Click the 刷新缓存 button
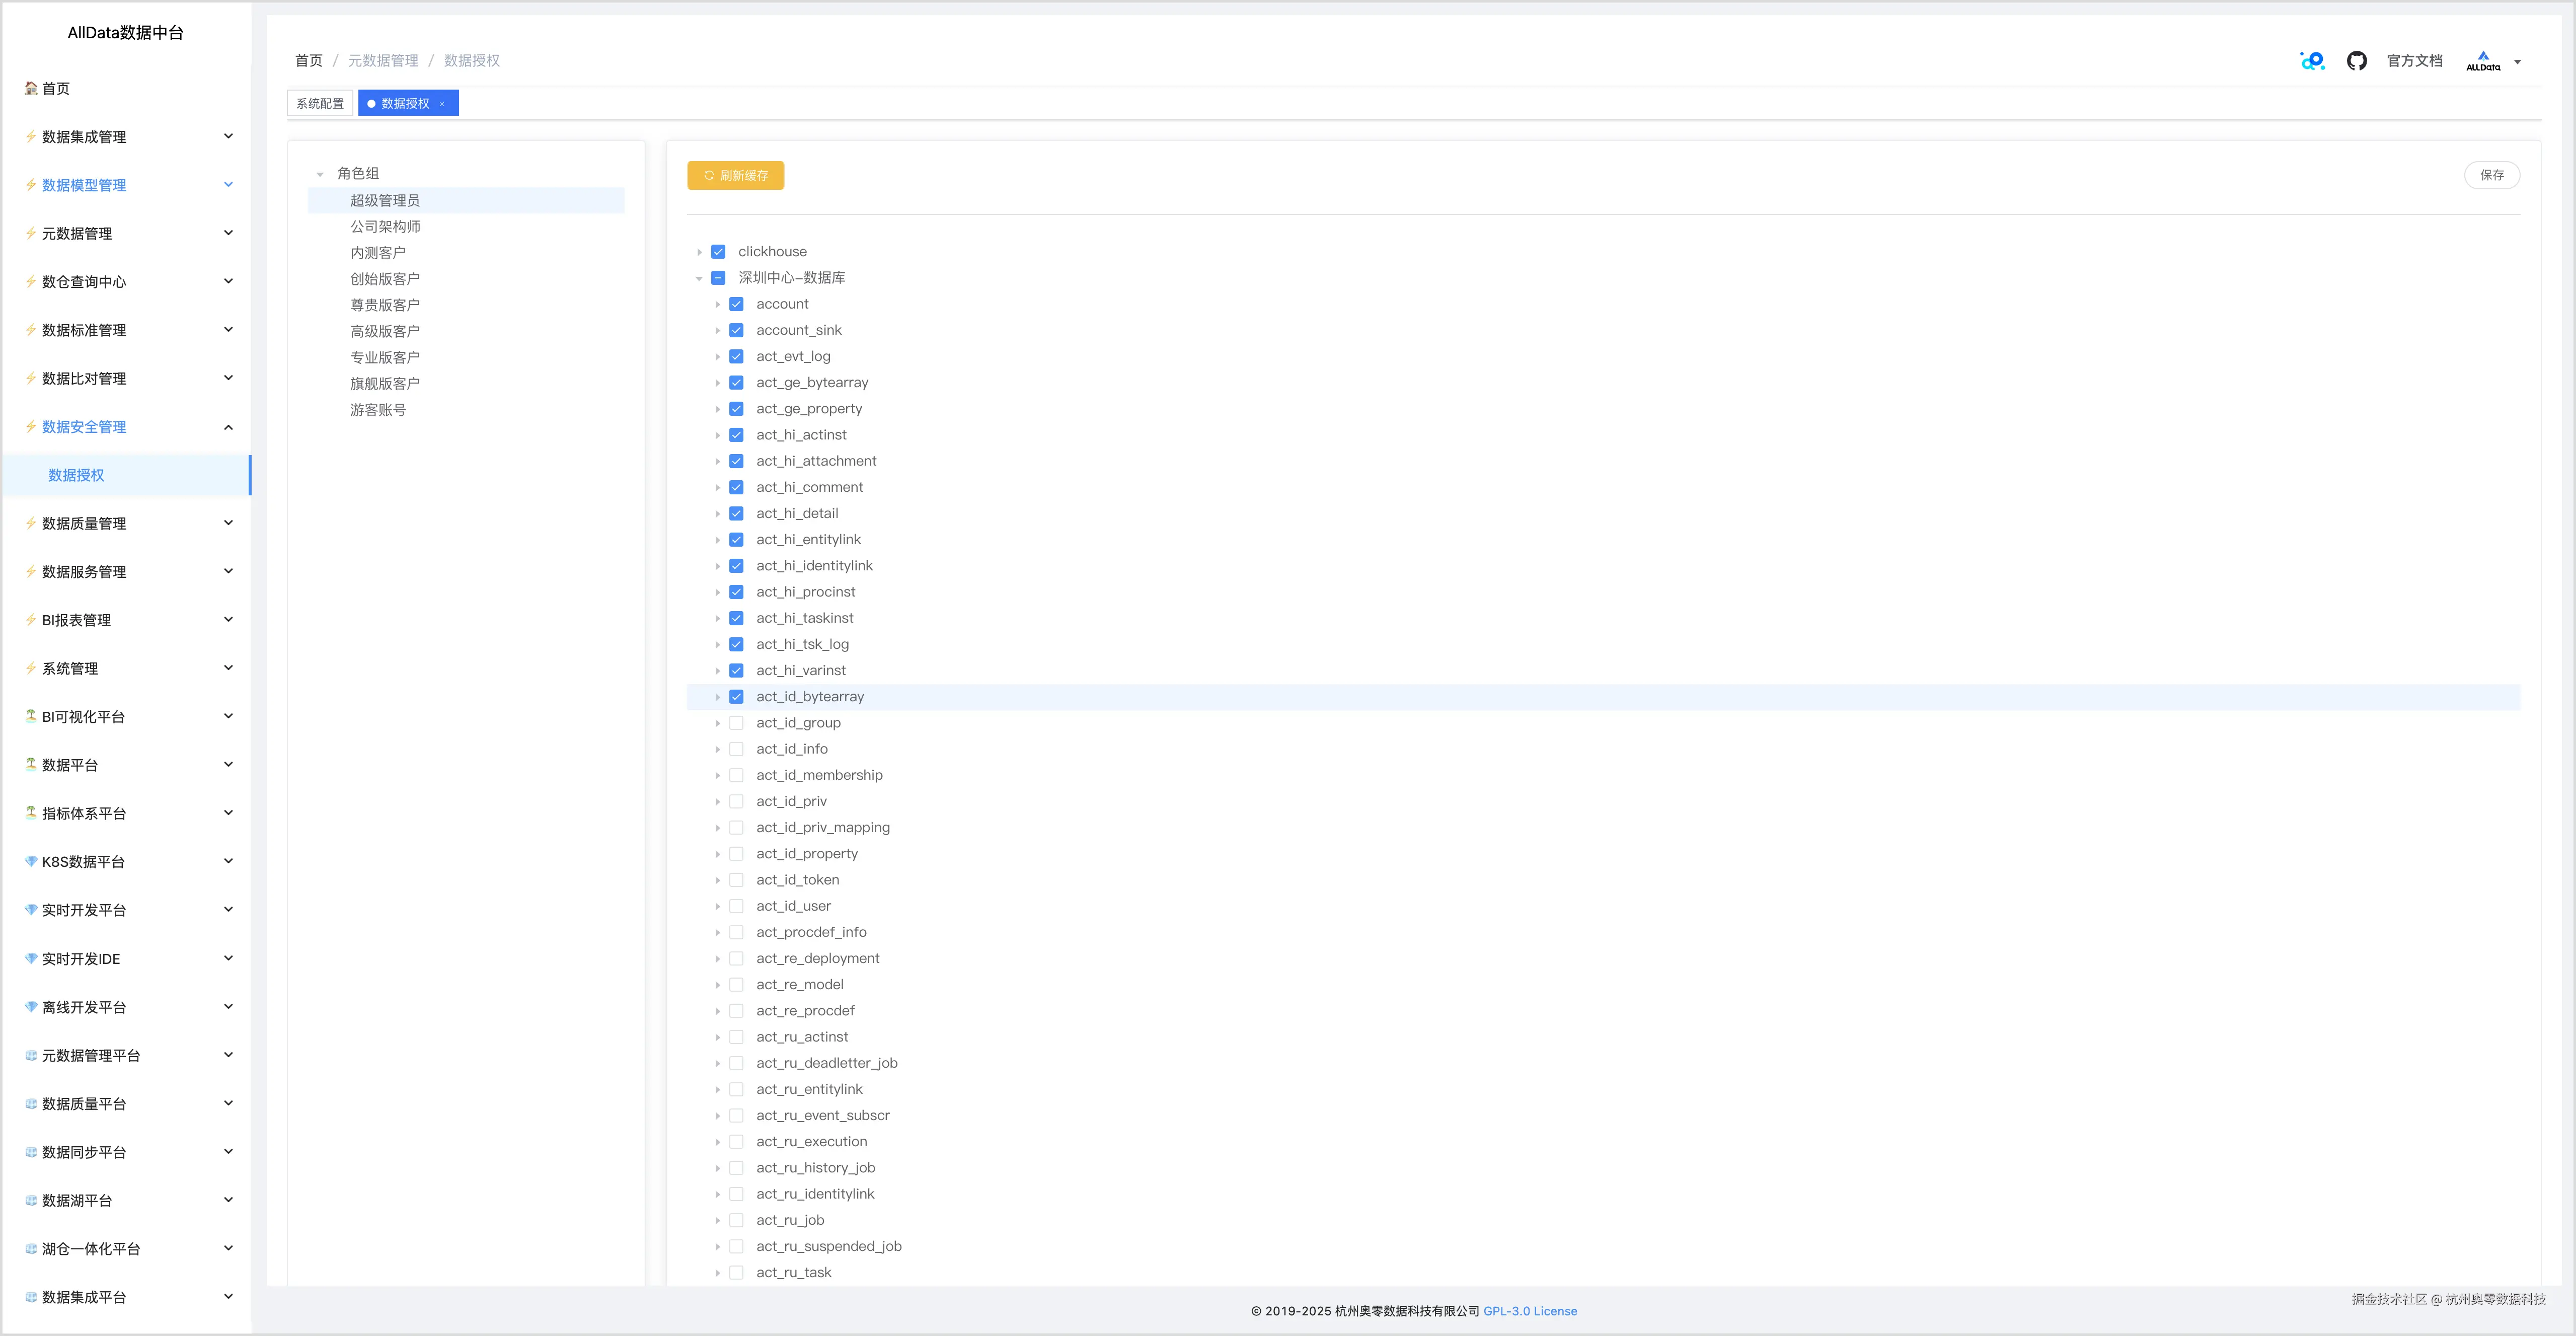 (735, 176)
